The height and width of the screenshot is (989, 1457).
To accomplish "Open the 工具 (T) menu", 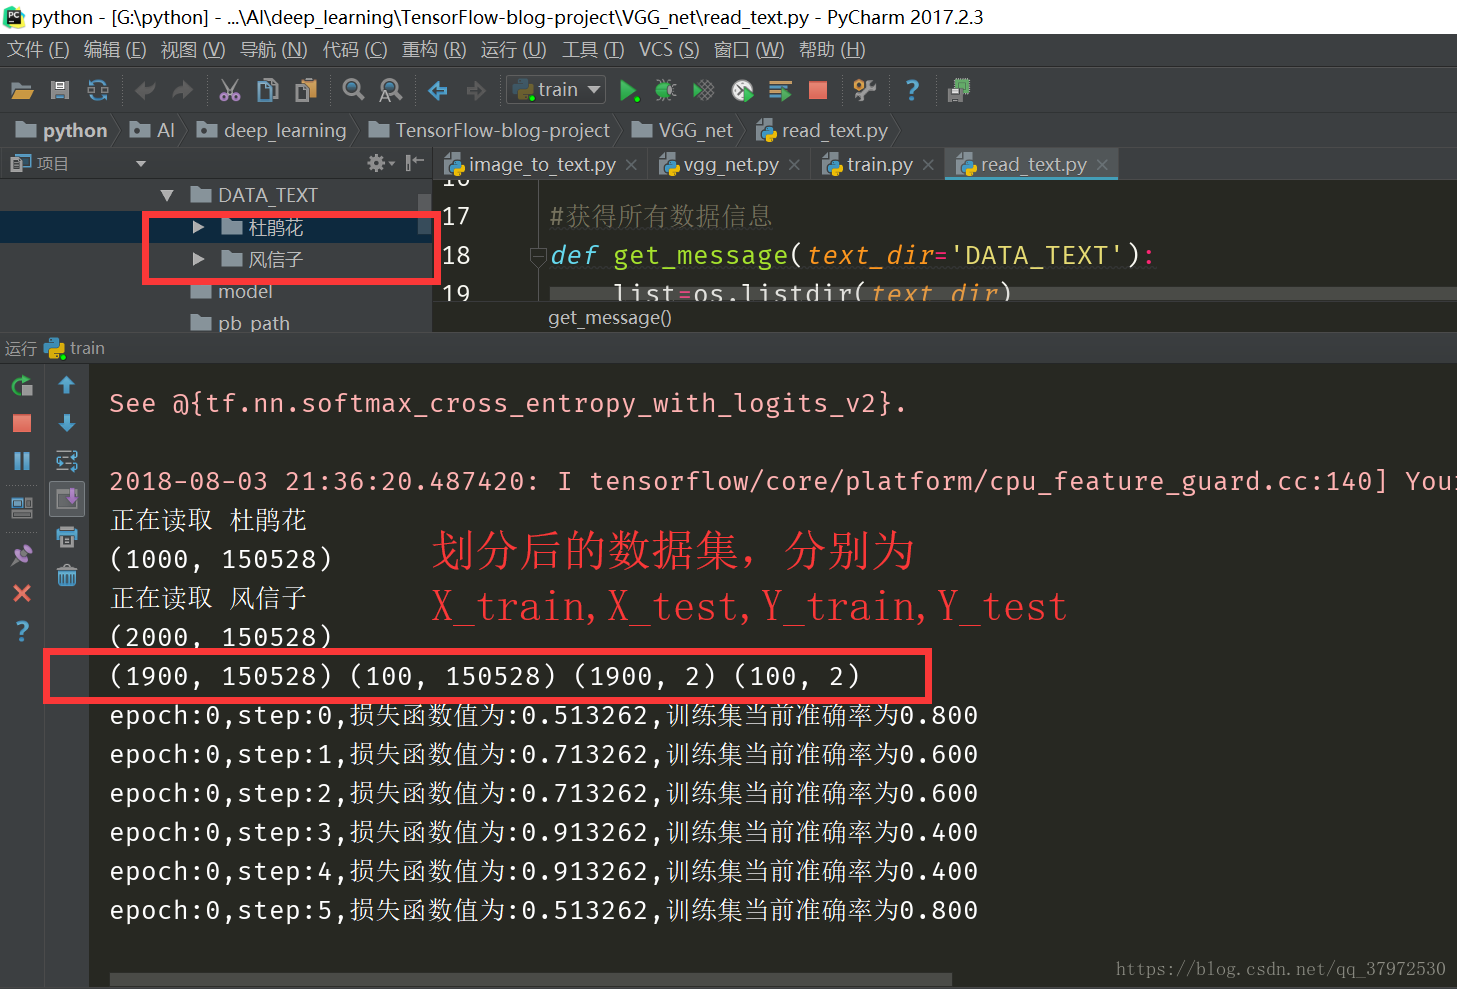I will click(593, 50).
